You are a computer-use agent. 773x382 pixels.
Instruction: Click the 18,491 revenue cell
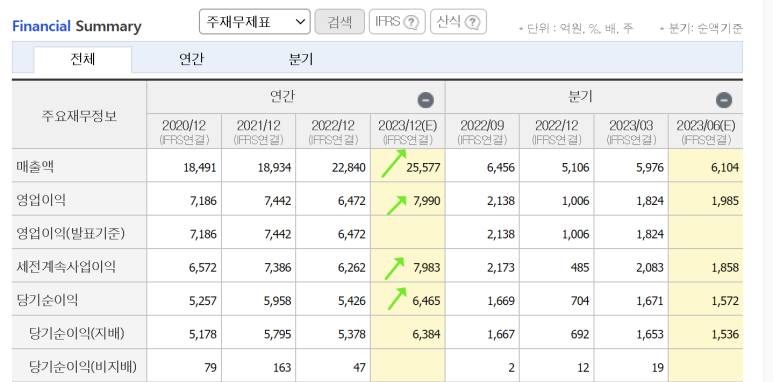pos(184,167)
